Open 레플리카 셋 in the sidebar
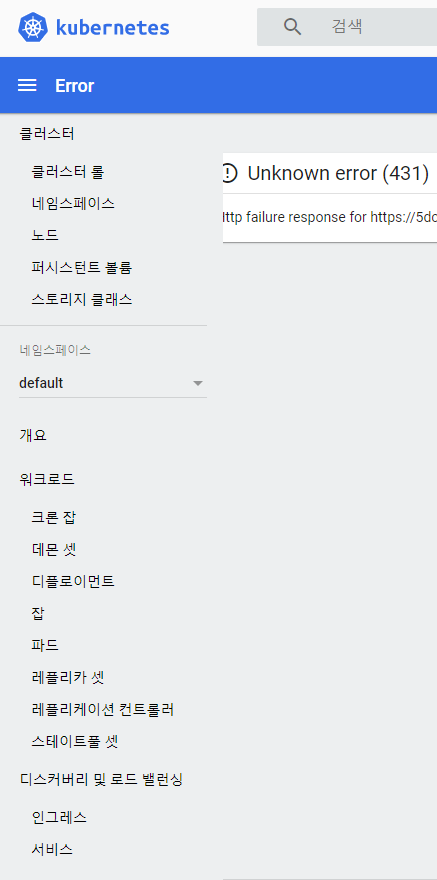Screen dimensions: 437x880 pos(68,677)
